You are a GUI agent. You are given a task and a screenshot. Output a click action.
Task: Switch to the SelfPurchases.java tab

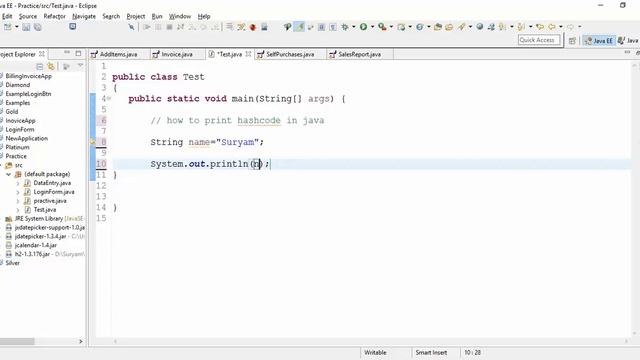pyautogui.click(x=290, y=54)
